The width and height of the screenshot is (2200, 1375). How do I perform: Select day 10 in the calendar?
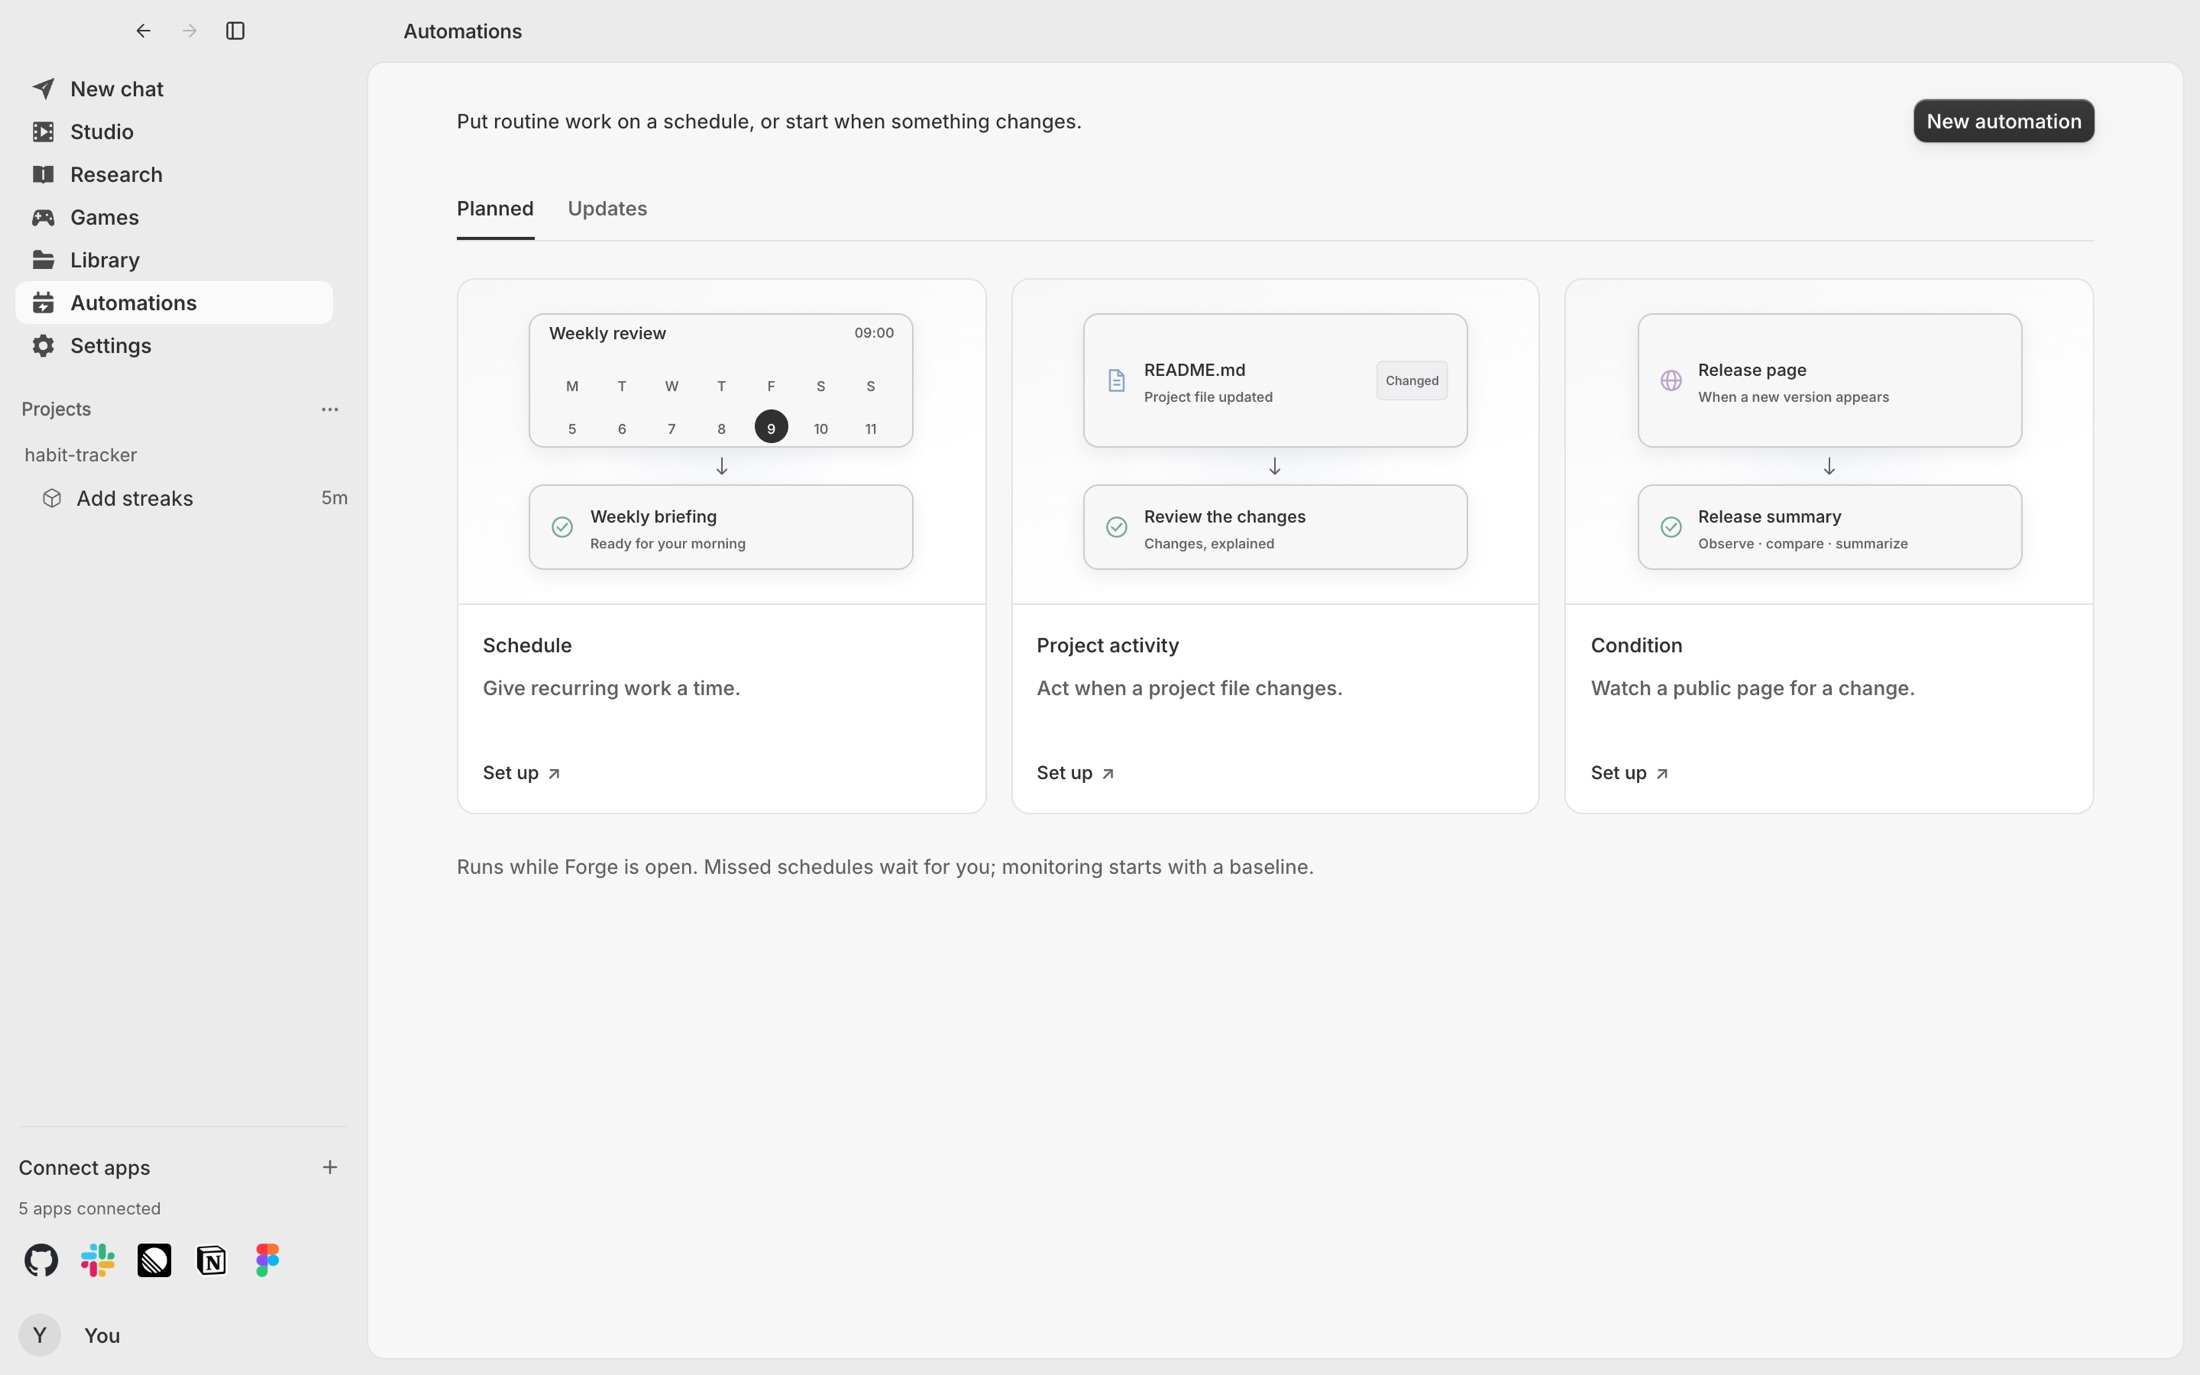pyautogui.click(x=820, y=429)
